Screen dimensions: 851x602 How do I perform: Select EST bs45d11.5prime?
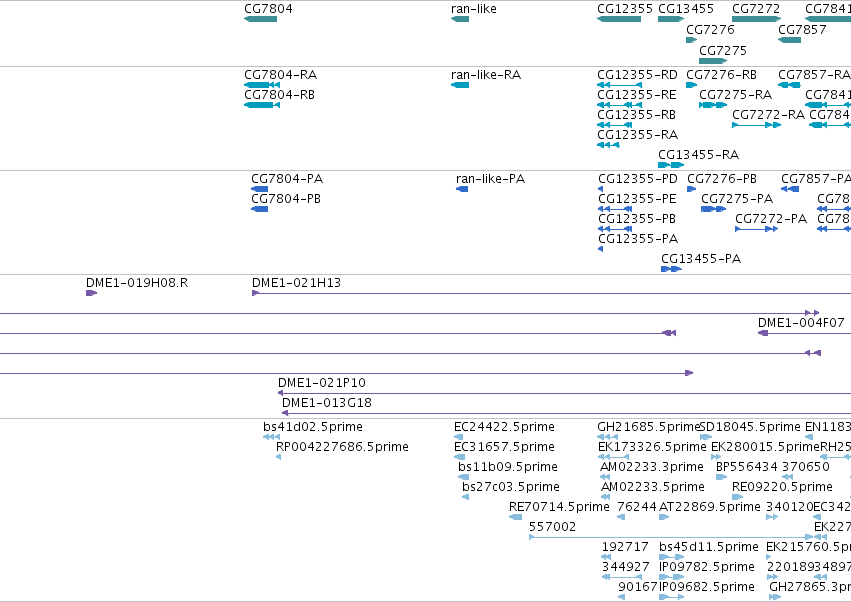[671, 557]
